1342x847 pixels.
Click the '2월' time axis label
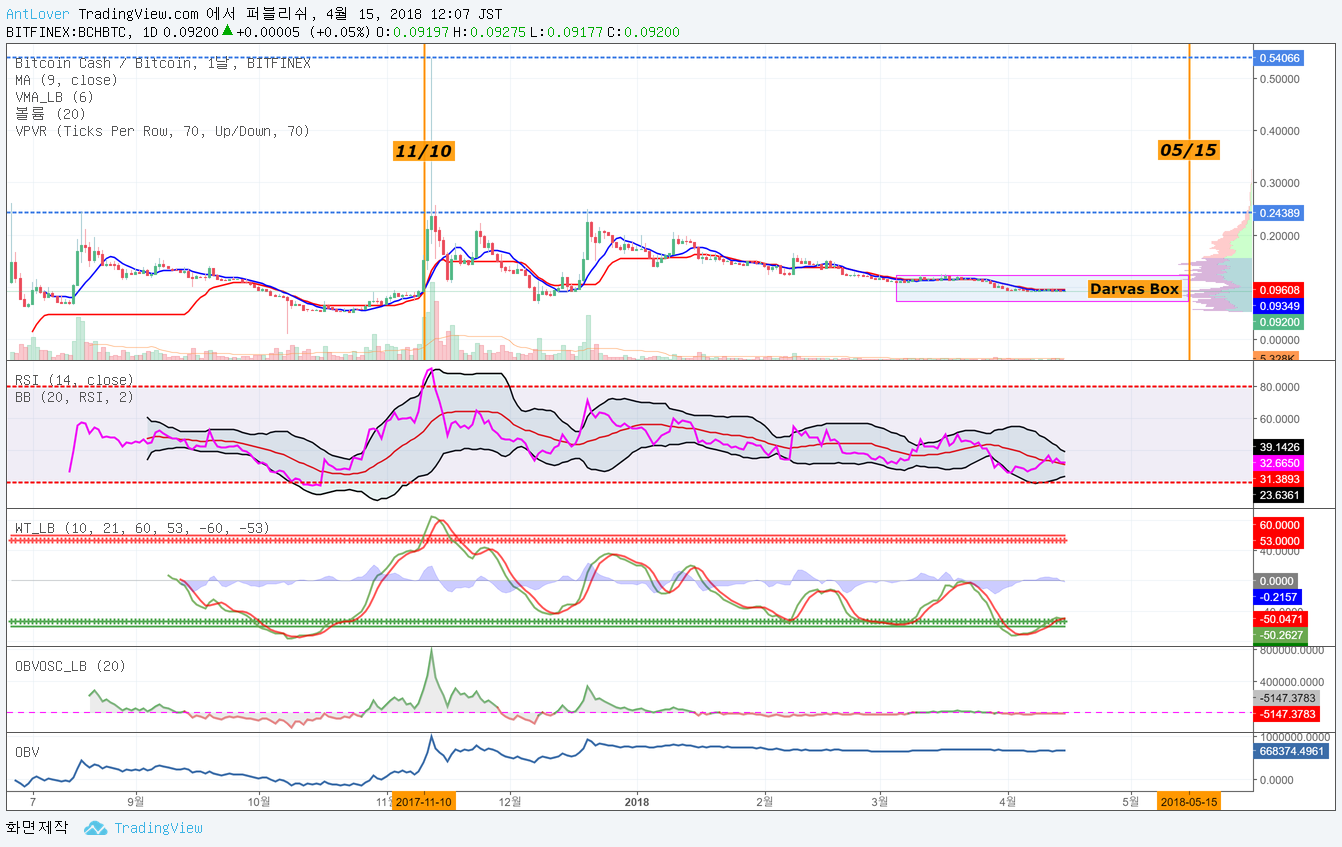(765, 802)
